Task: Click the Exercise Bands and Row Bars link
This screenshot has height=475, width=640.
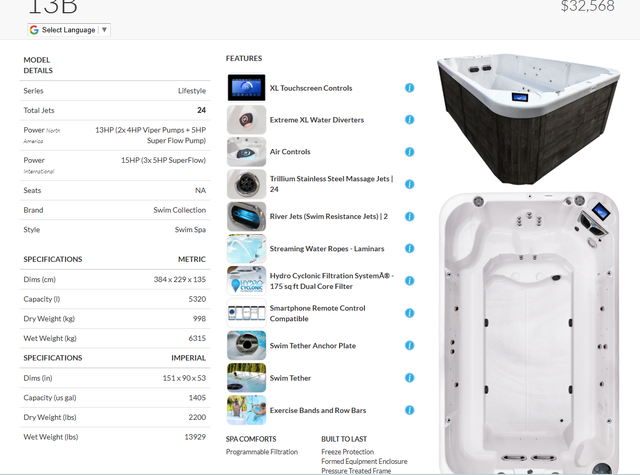Action: click(x=318, y=410)
